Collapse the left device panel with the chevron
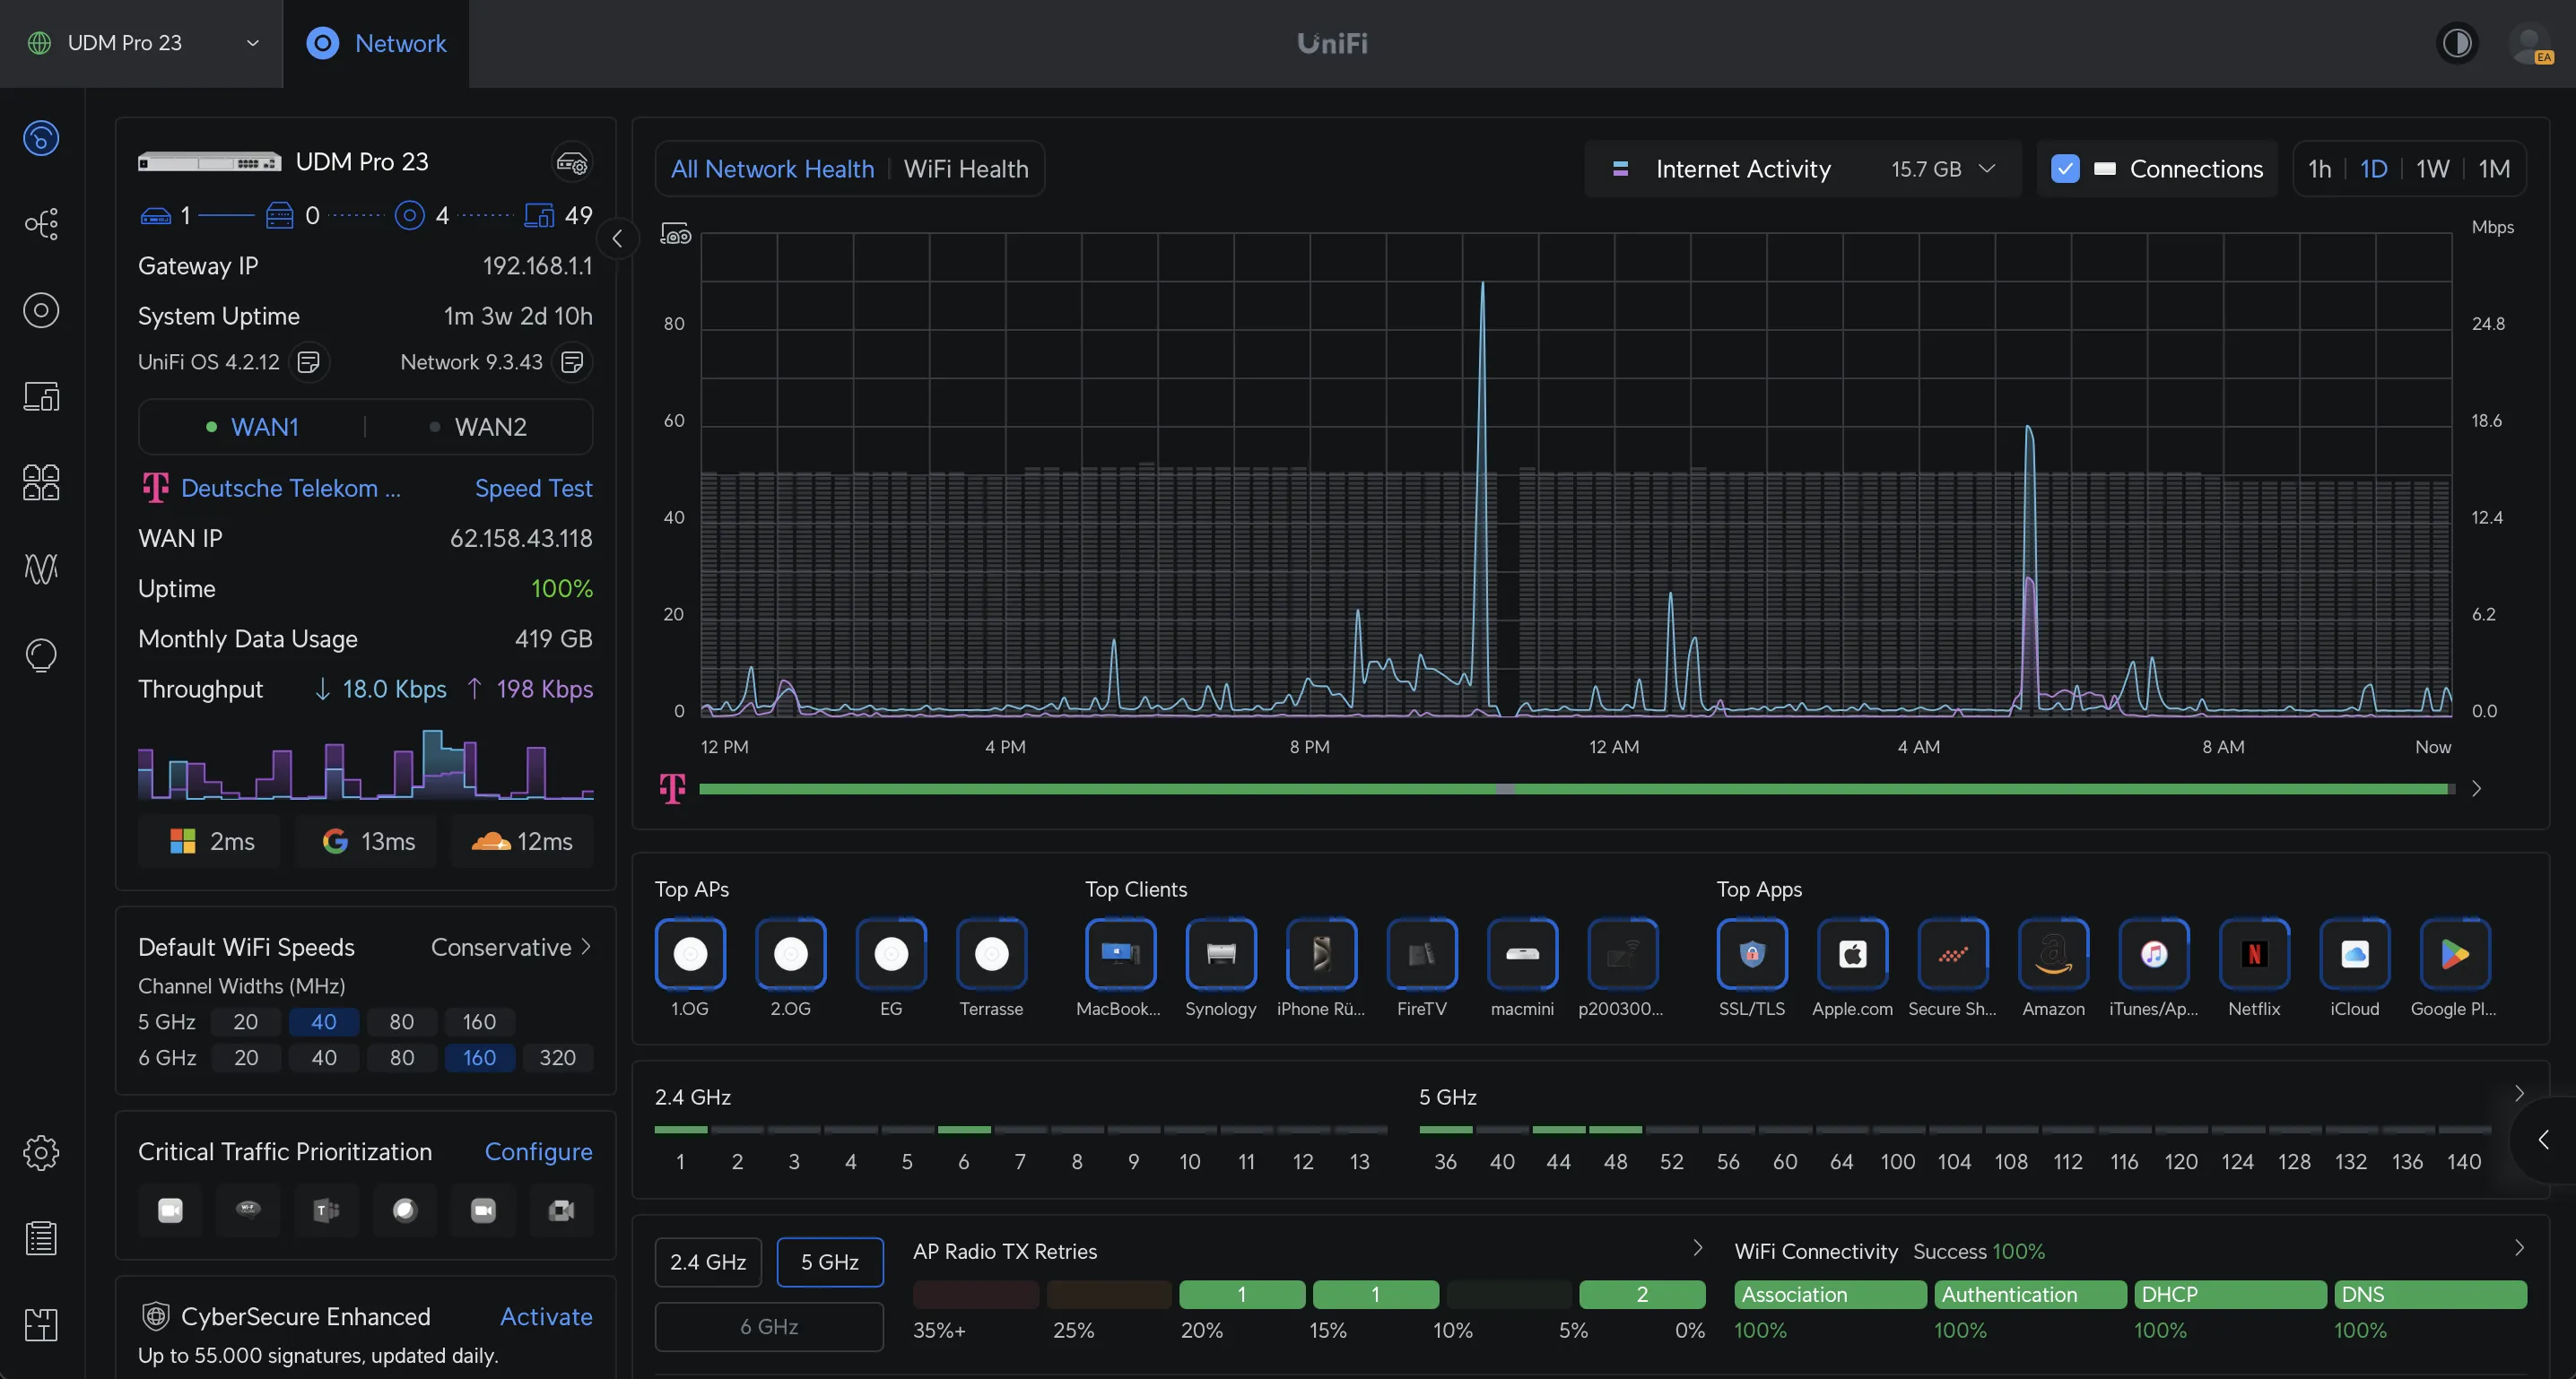This screenshot has height=1379, width=2576. click(x=618, y=238)
